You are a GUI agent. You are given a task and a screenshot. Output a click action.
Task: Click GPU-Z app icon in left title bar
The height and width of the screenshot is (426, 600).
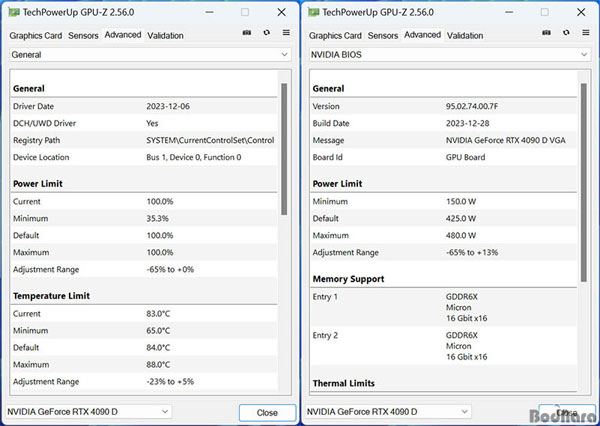coord(14,12)
